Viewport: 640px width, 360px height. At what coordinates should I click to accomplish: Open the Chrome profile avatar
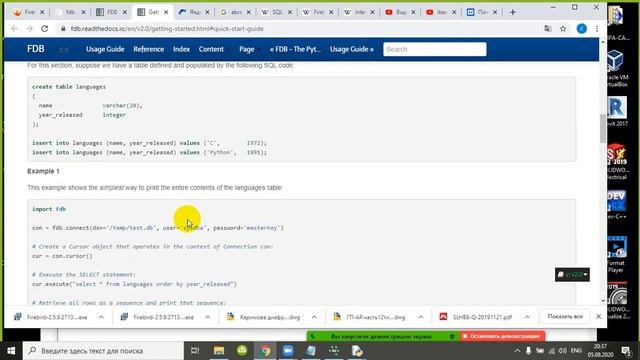[582, 29]
